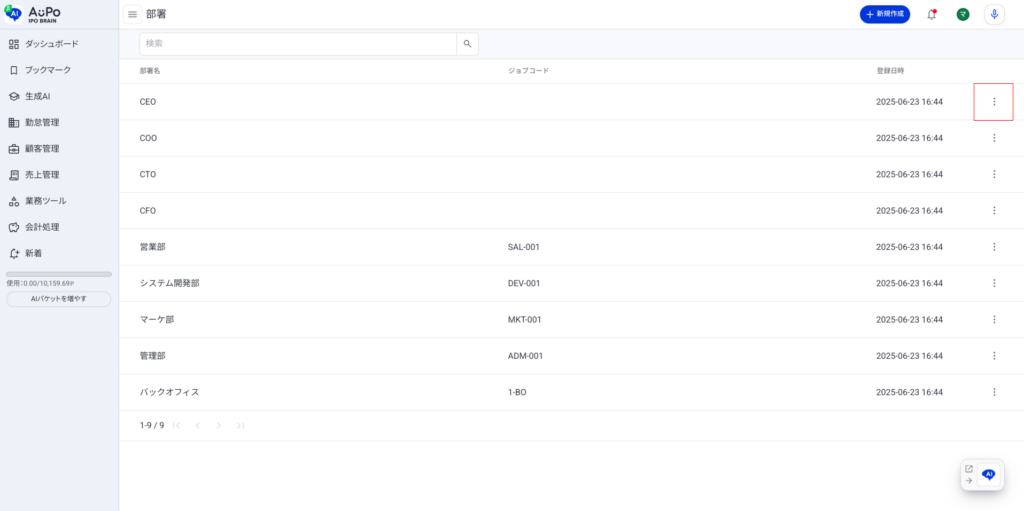Image resolution: width=1024 pixels, height=511 pixels.
Task: Focus the 検索 search input field
Action: click(x=297, y=44)
